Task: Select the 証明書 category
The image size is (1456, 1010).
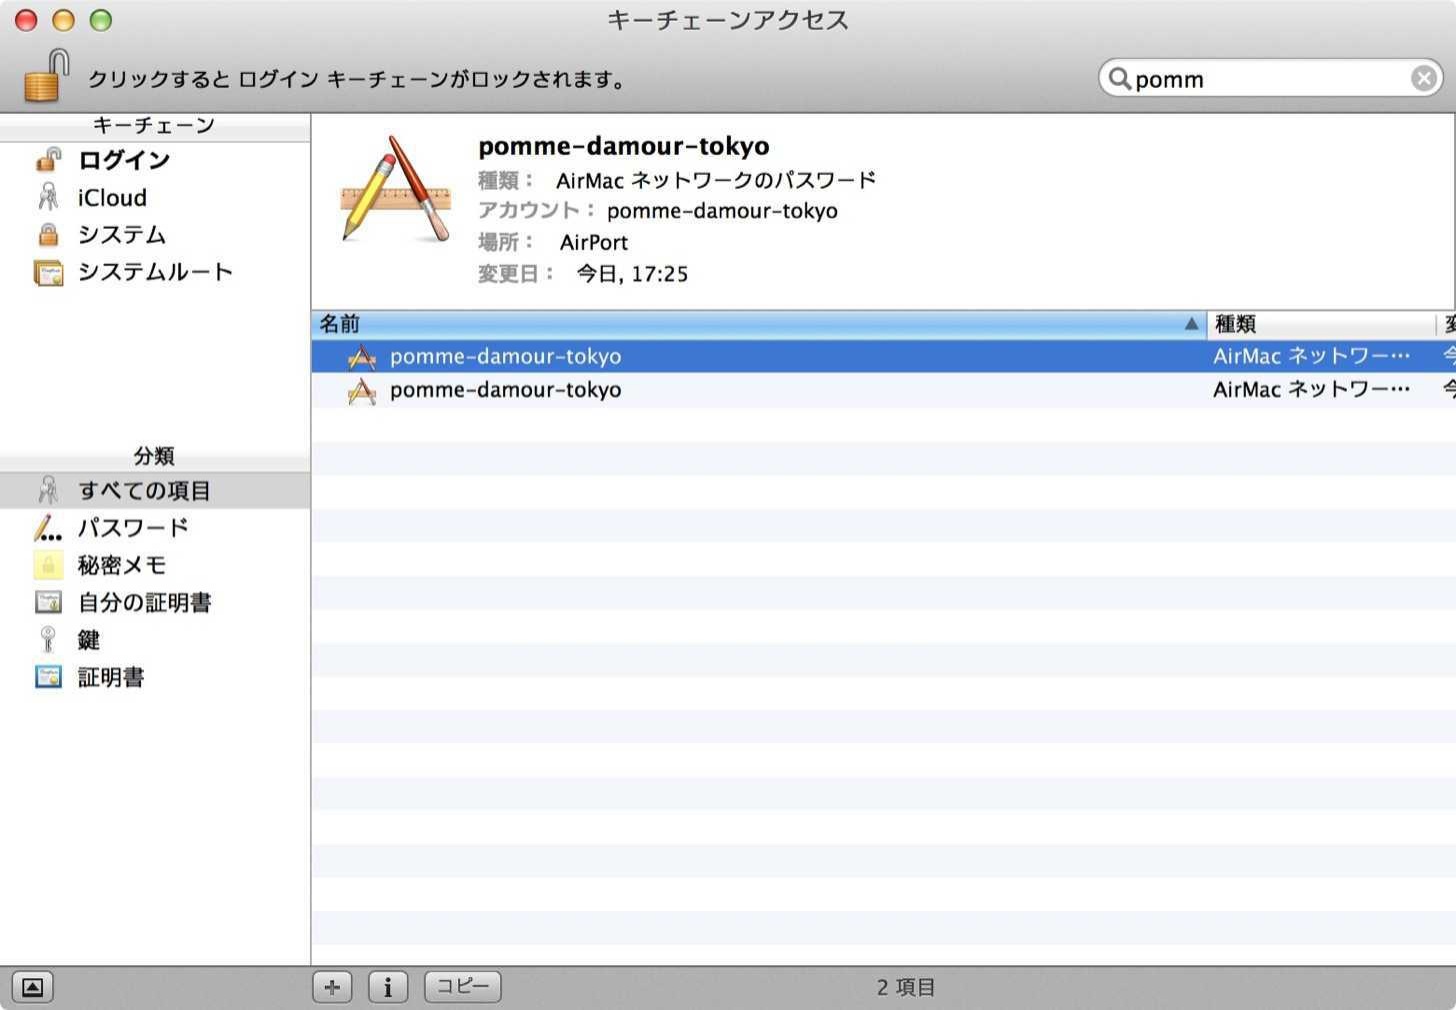Action: pos(155,677)
